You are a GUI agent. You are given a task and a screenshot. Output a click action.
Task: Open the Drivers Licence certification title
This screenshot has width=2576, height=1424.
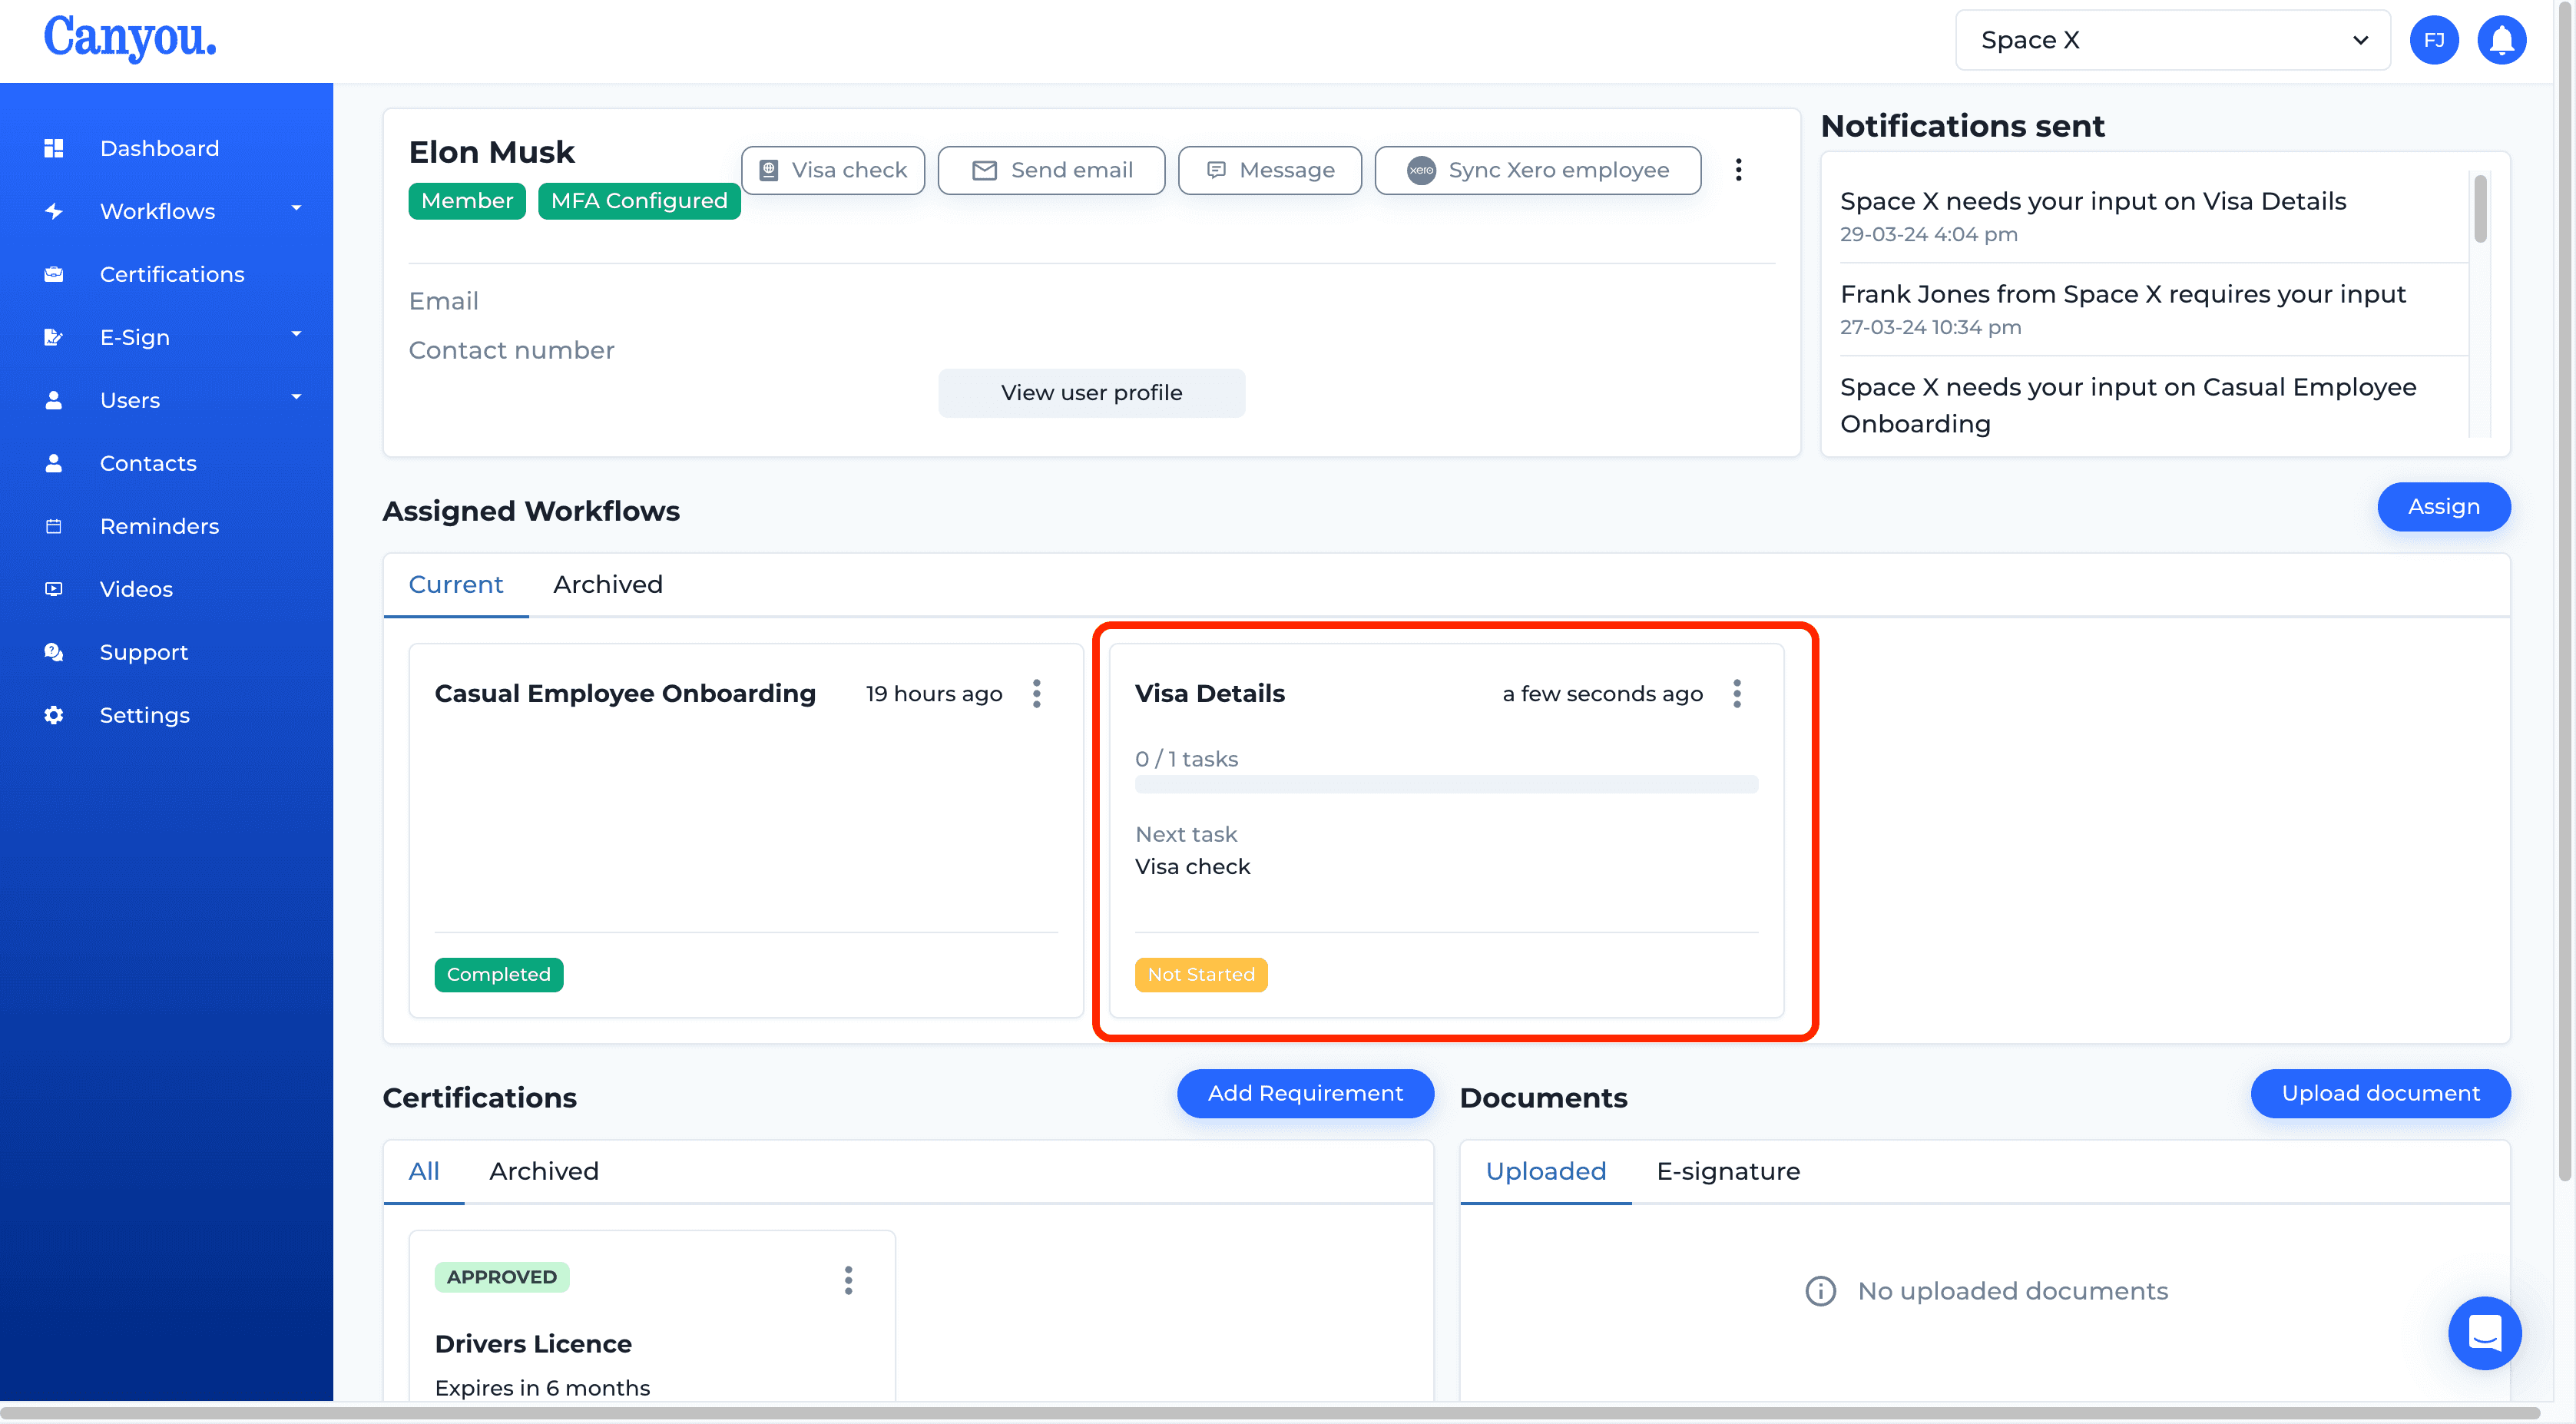533,1344
